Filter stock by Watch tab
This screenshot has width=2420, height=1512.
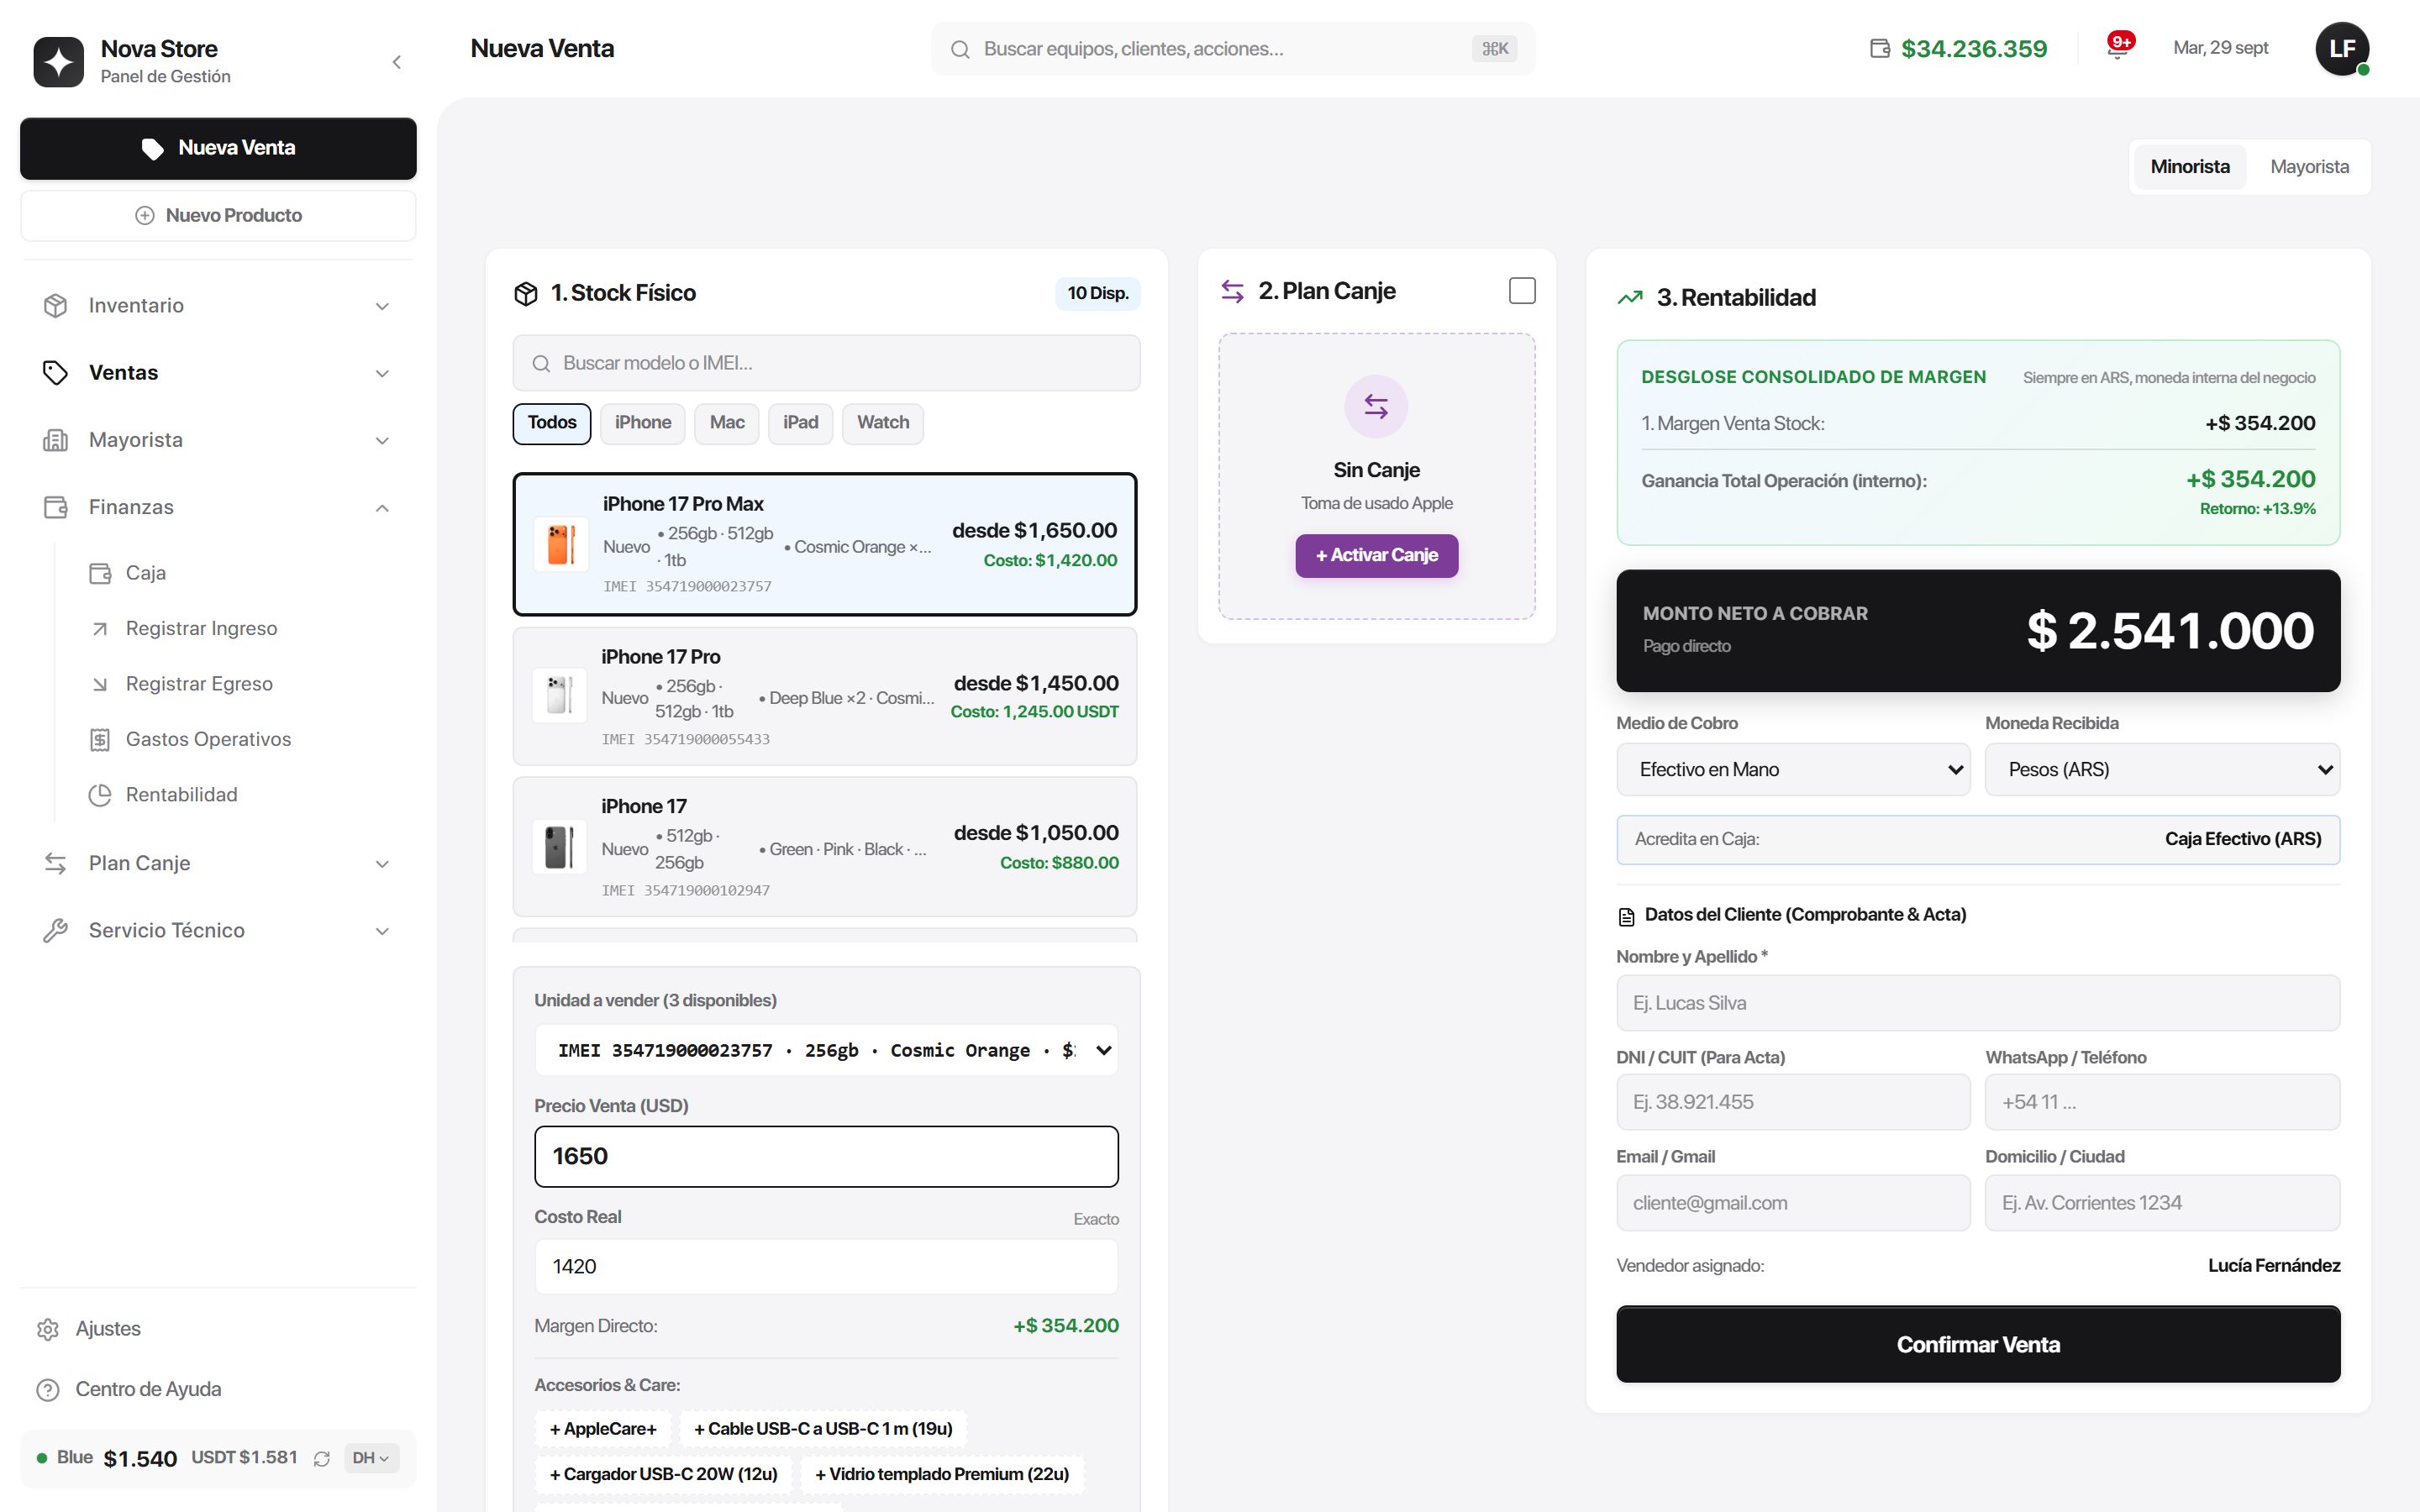[x=883, y=423]
